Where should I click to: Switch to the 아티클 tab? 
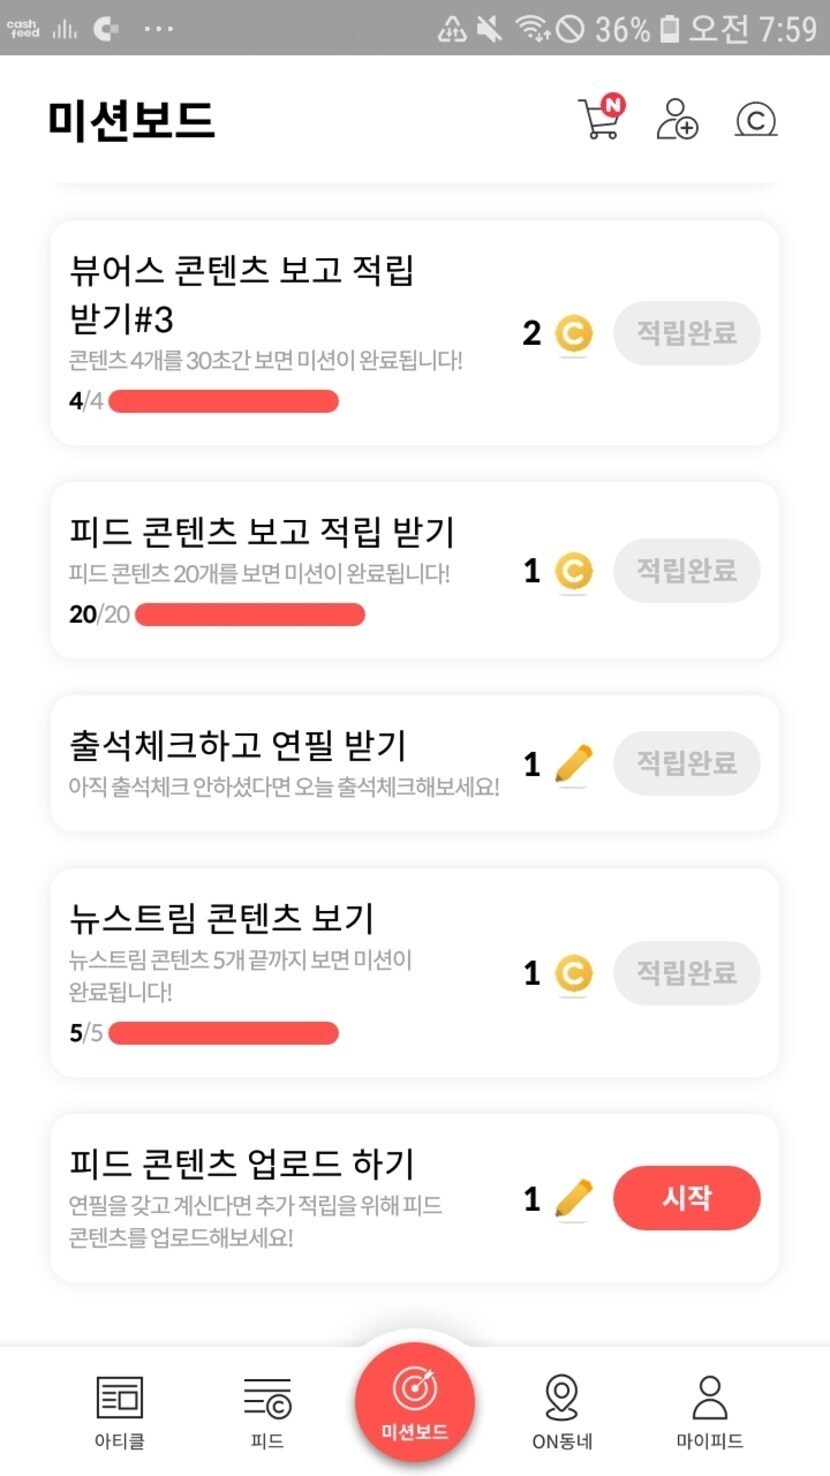120,1410
